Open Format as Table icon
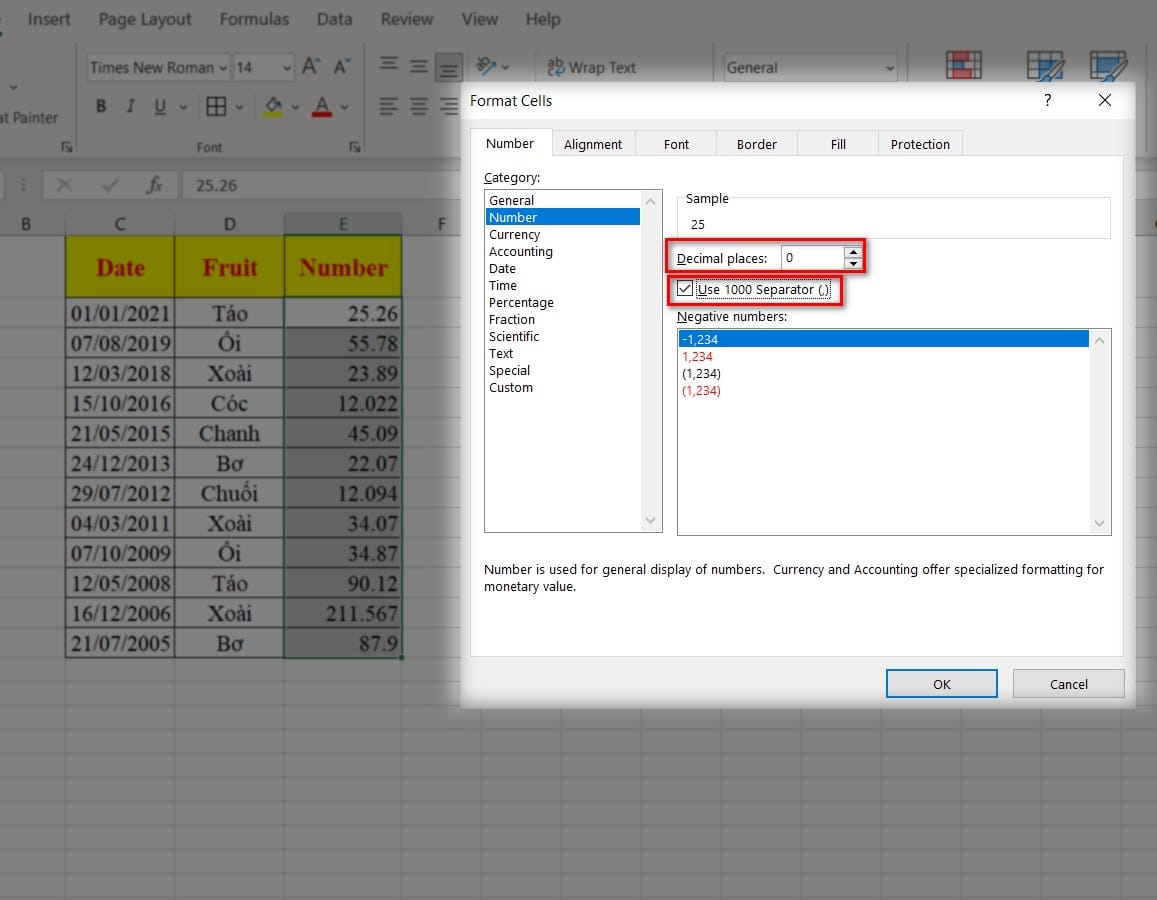1157x900 pixels. point(1045,65)
